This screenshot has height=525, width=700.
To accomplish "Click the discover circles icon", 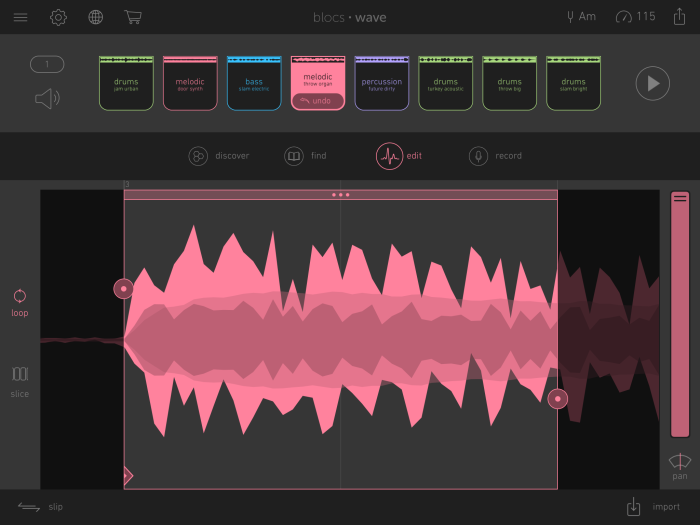I will (x=198, y=156).
